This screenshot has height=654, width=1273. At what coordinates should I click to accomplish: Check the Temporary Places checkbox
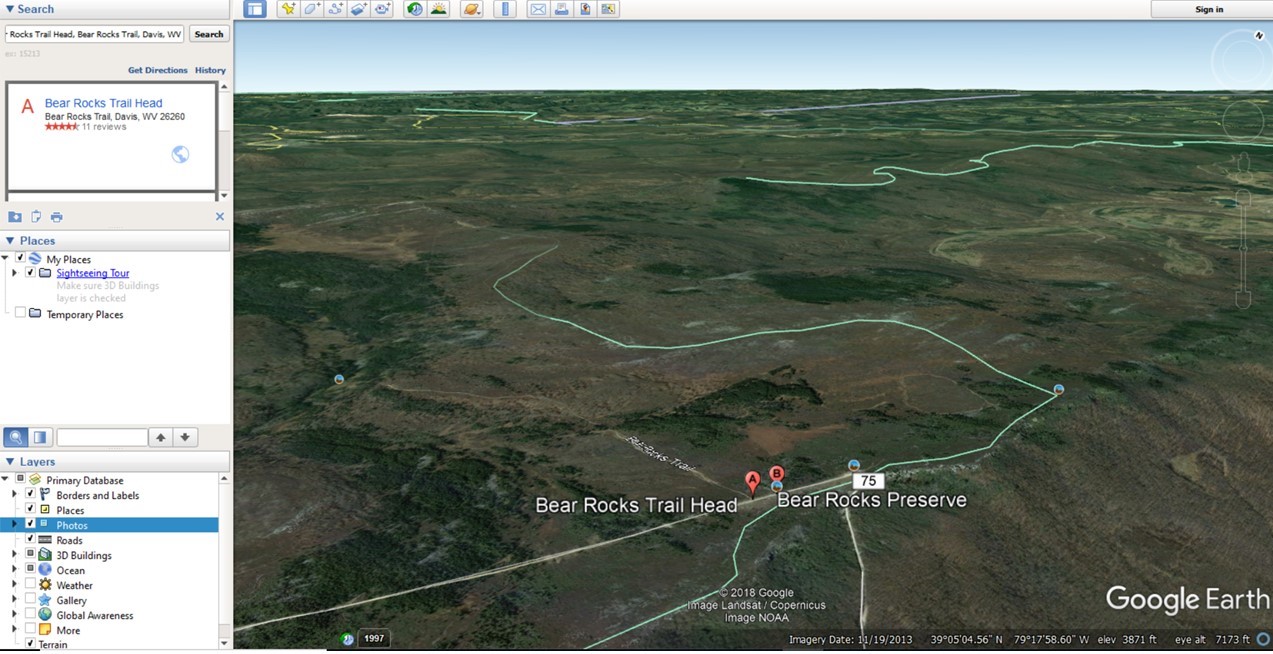point(20,313)
